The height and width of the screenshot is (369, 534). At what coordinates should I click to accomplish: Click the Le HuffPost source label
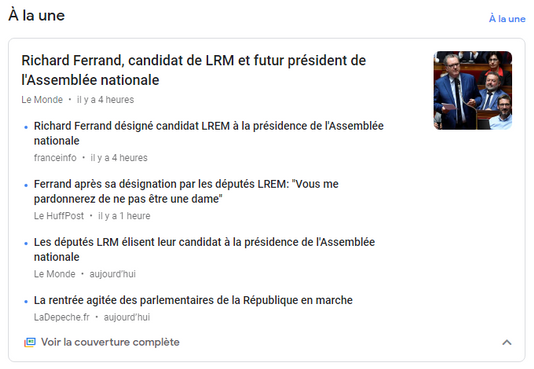[59, 216]
